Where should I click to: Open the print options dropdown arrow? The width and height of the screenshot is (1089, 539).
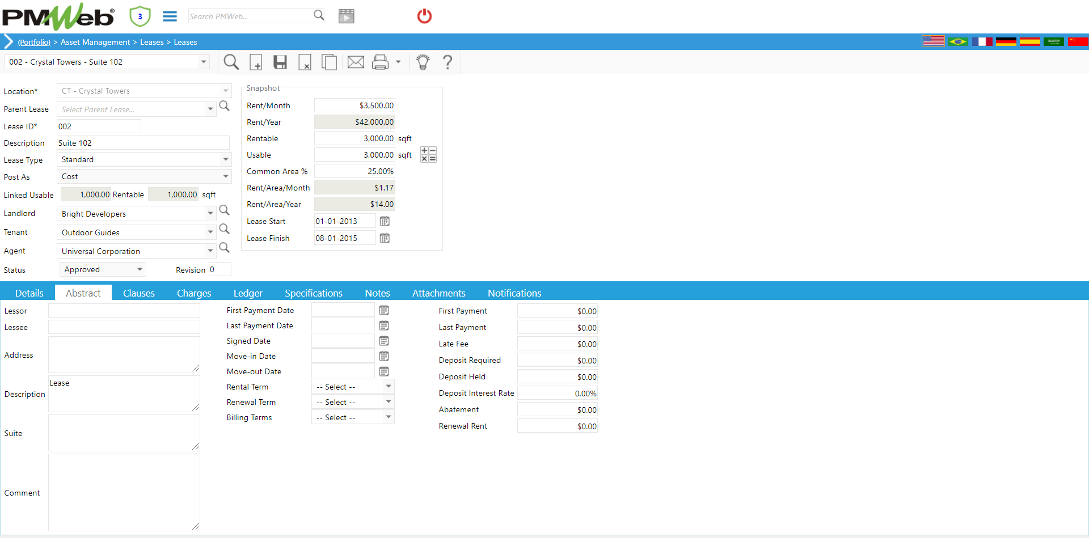coord(398,63)
